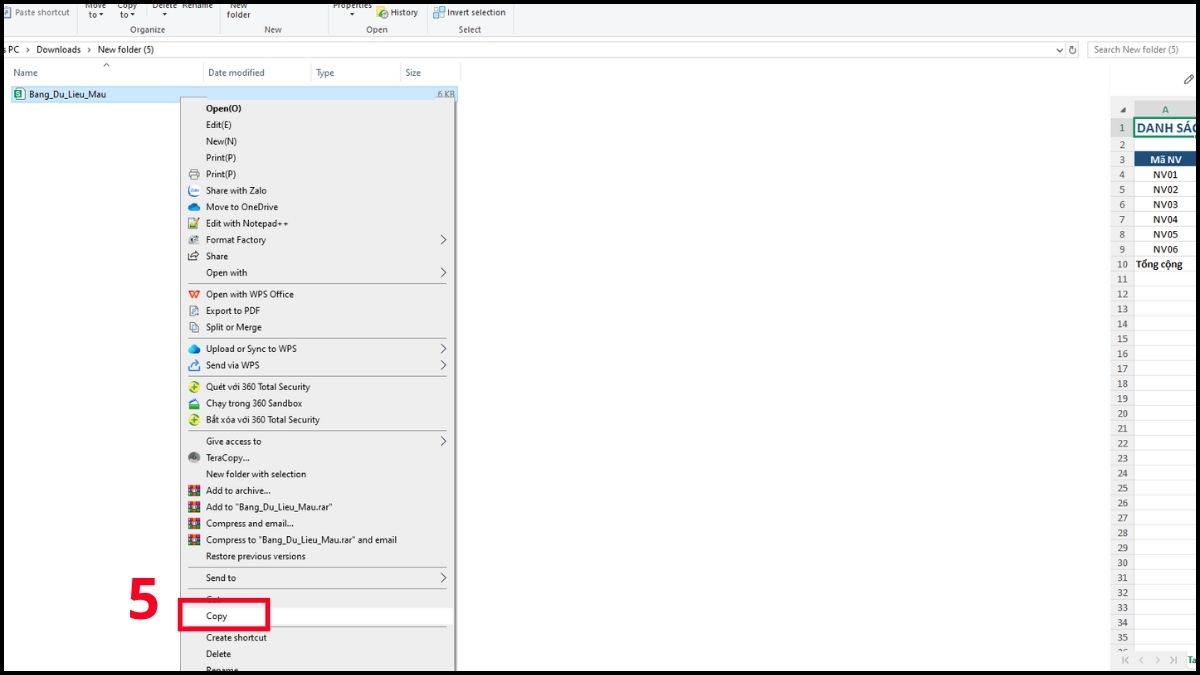Click the TeraCopy icon
Viewport: 1200px width, 675px height.
tap(194, 458)
